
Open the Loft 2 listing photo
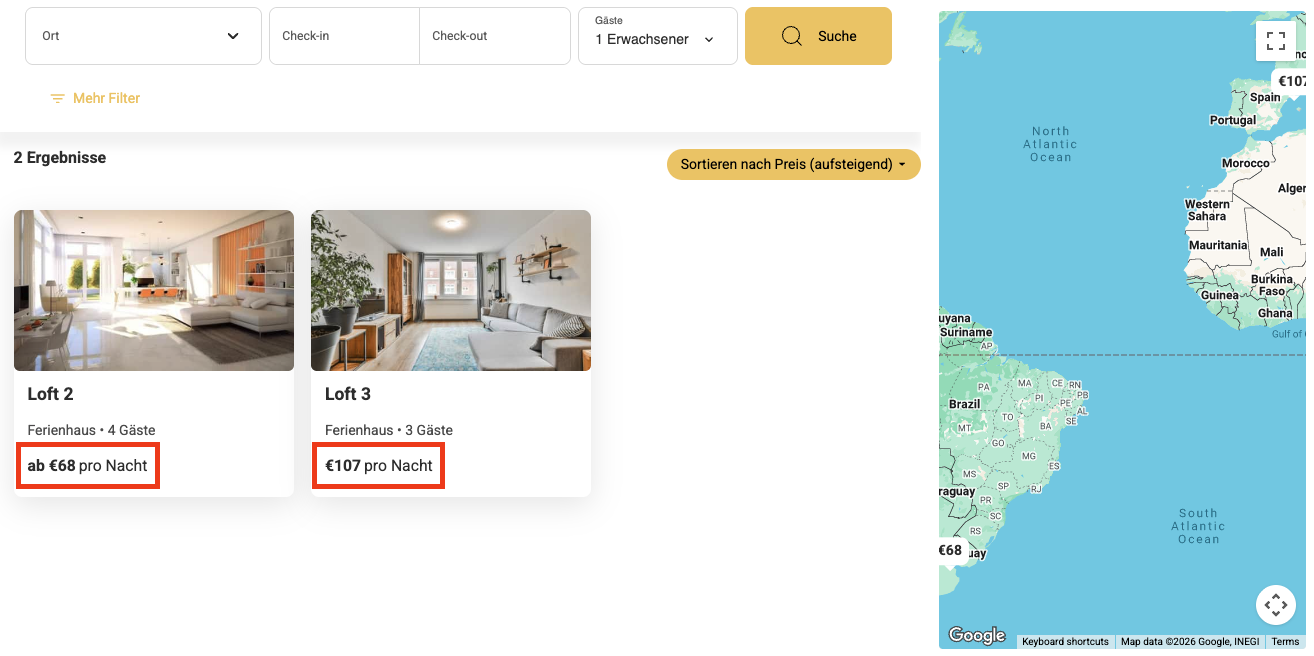154,290
